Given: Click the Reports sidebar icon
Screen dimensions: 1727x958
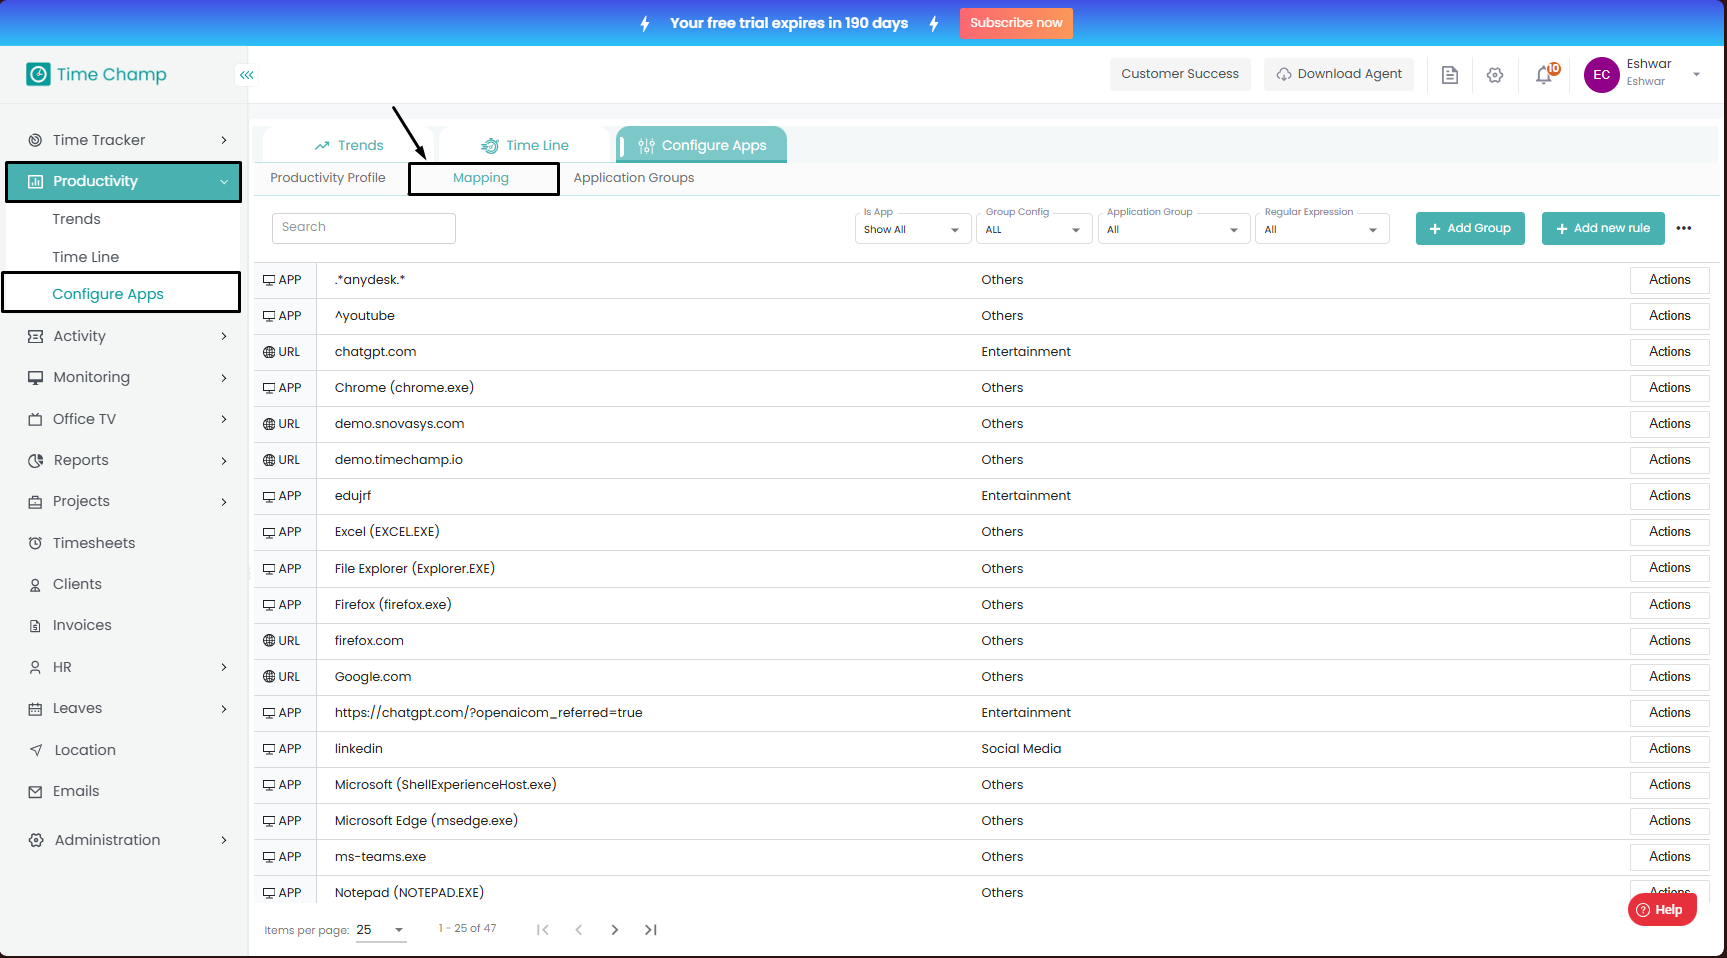Looking at the screenshot, I should [35, 460].
